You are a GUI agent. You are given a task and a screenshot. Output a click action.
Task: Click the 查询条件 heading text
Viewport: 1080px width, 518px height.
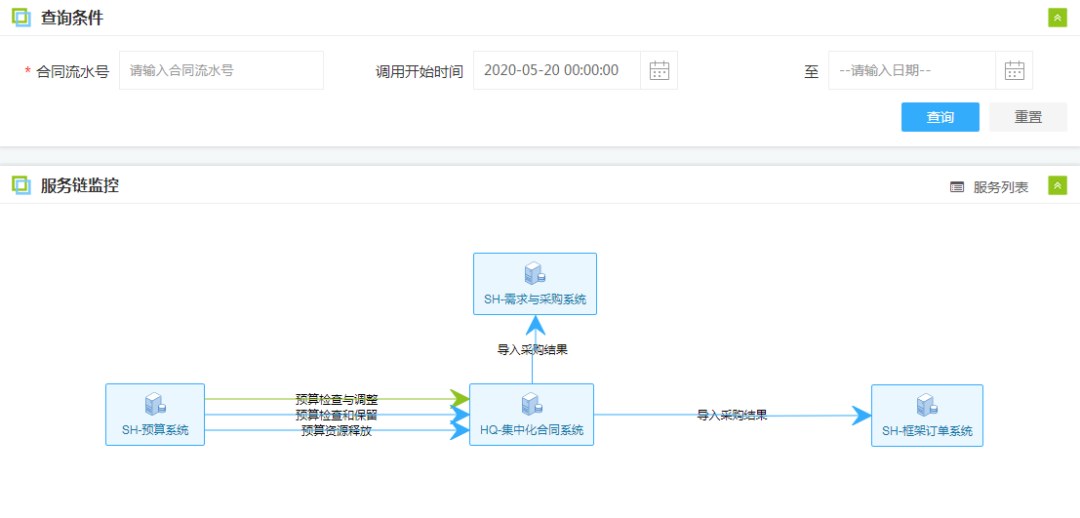tap(72, 18)
